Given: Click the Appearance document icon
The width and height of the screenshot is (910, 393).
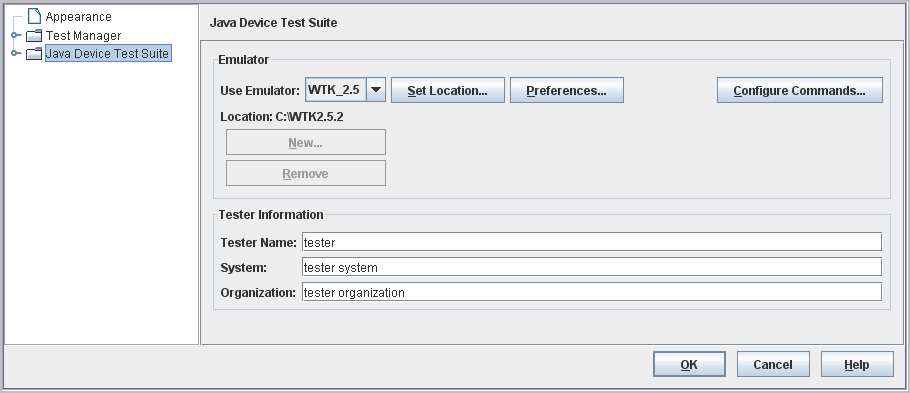Looking at the screenshot, I should pyautogui.click(x=34, y=16).
